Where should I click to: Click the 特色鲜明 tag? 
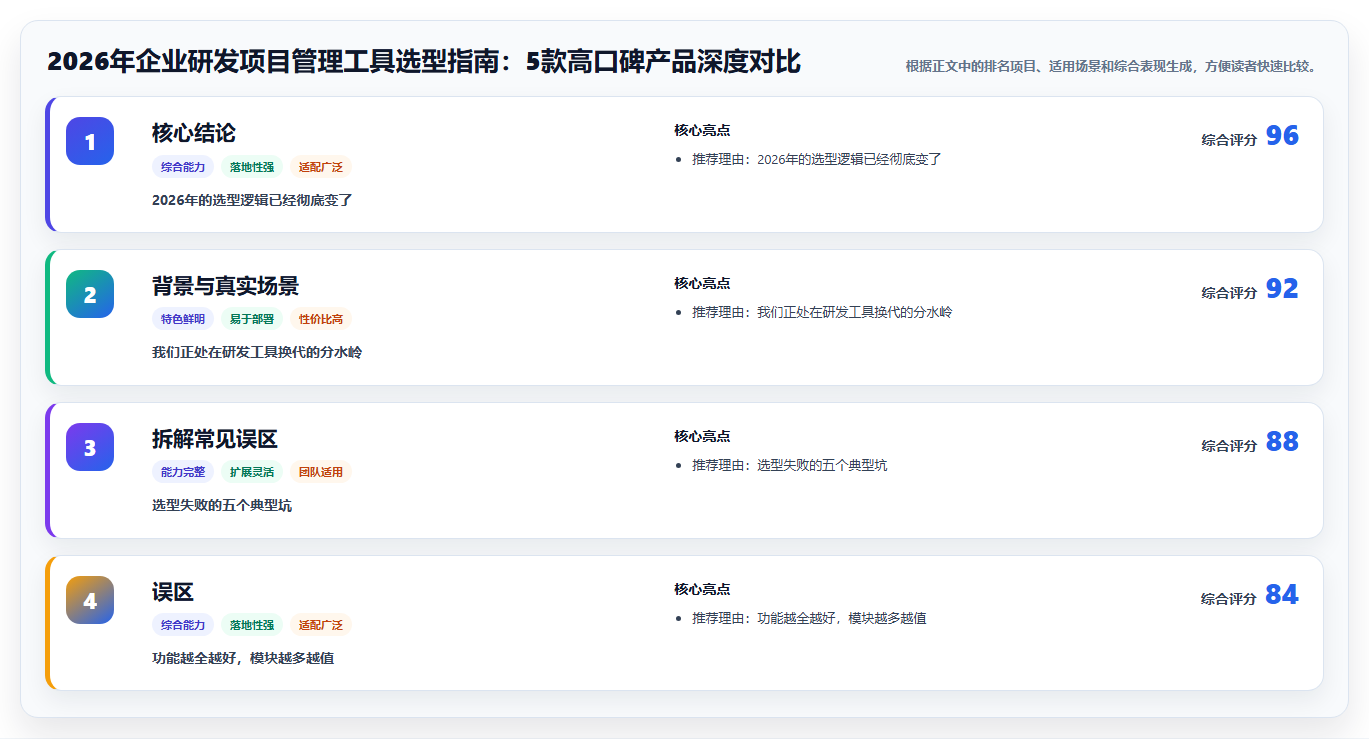click(183, 319)
